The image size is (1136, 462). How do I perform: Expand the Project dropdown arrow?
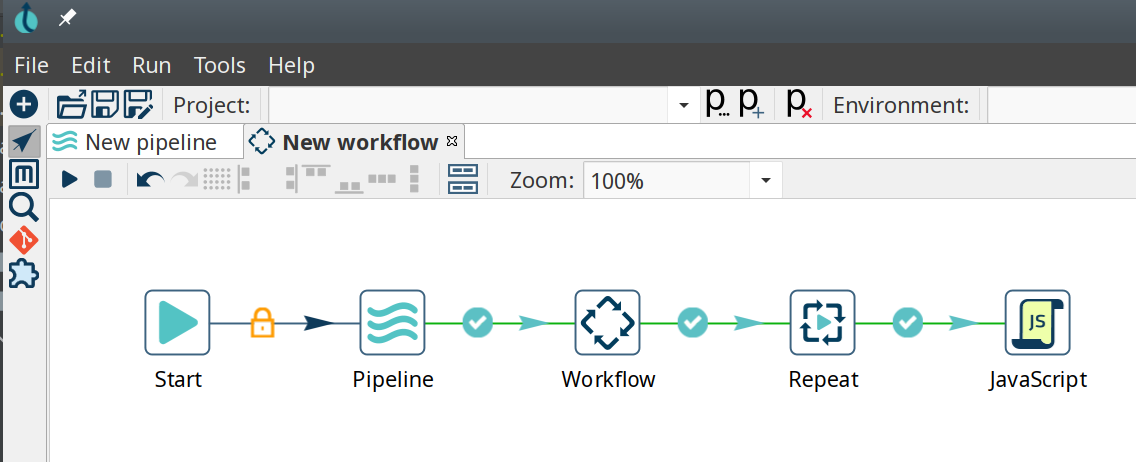pyautogui.click(x=684, y=105)
